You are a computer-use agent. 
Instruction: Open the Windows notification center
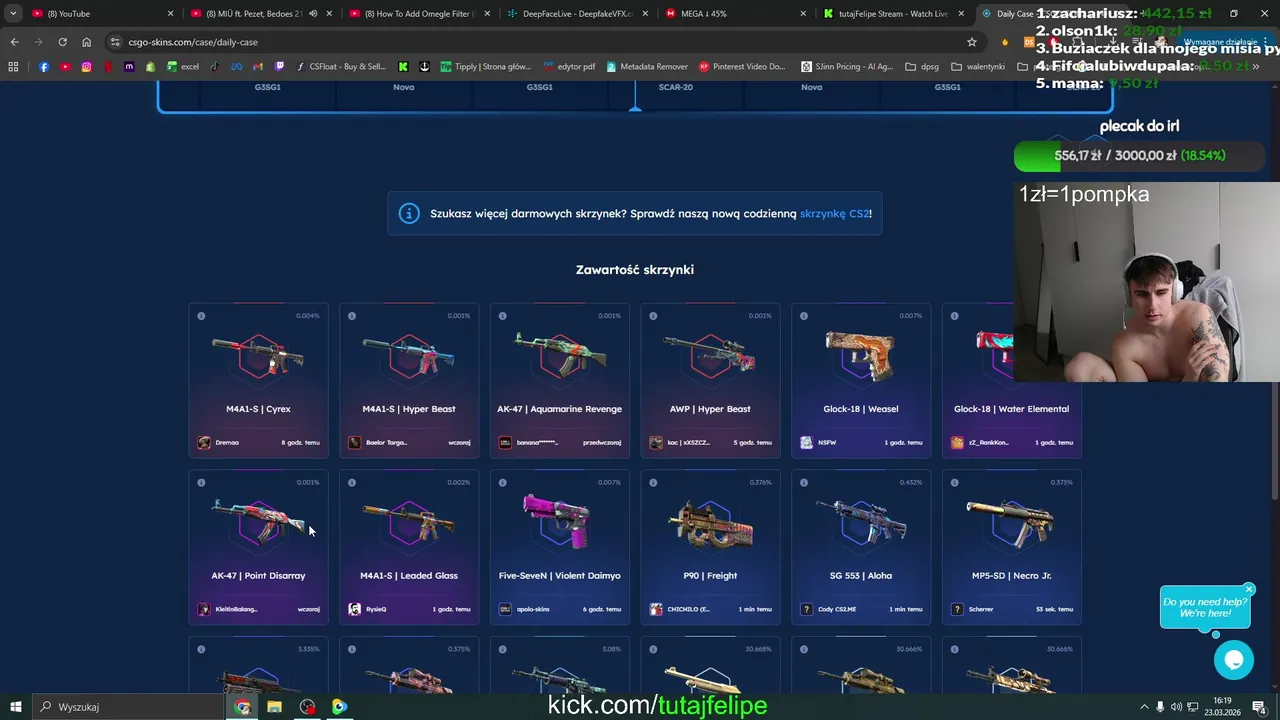[x=1258, y=707]
